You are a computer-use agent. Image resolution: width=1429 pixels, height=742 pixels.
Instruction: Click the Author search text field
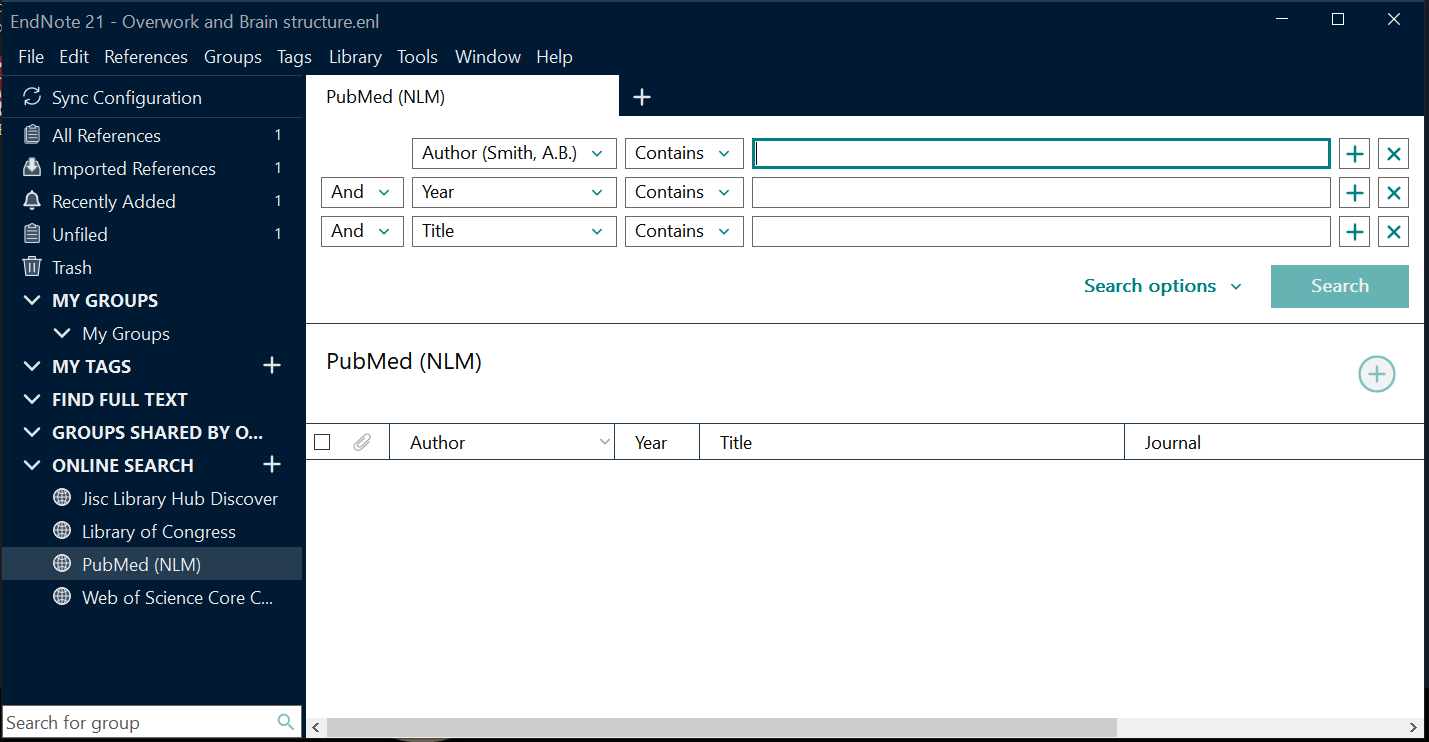point(1041,153)
